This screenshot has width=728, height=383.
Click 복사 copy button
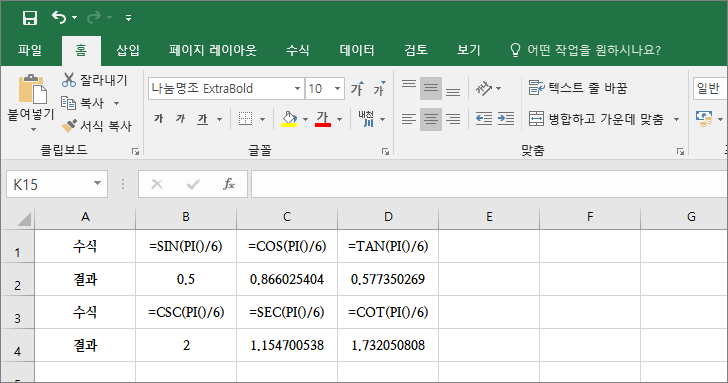[83, 103]
